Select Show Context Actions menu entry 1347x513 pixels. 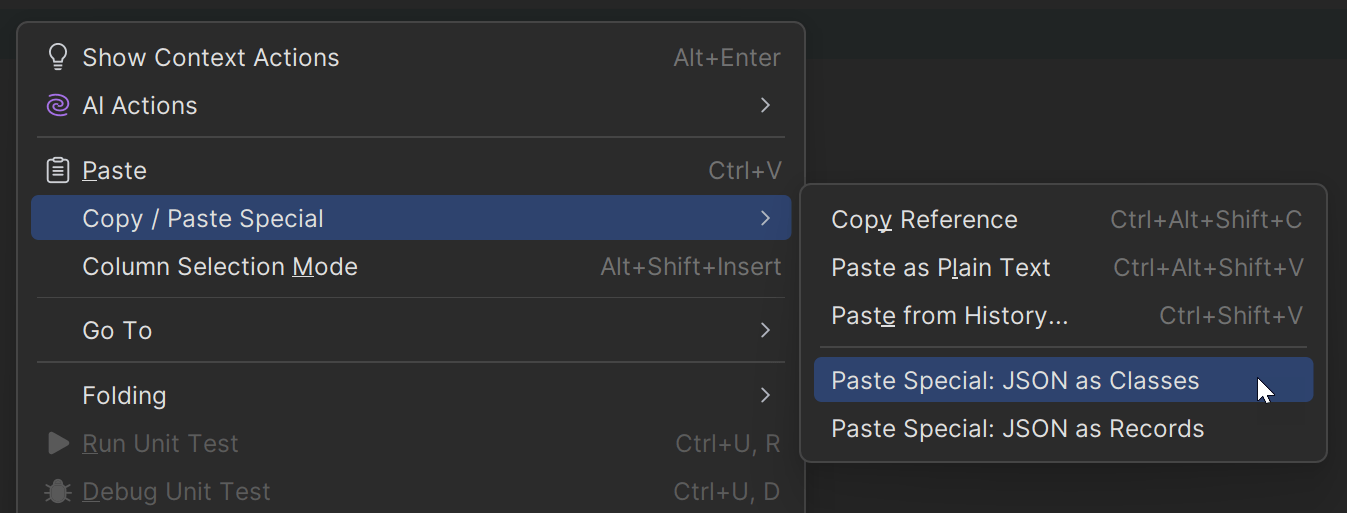211,58
